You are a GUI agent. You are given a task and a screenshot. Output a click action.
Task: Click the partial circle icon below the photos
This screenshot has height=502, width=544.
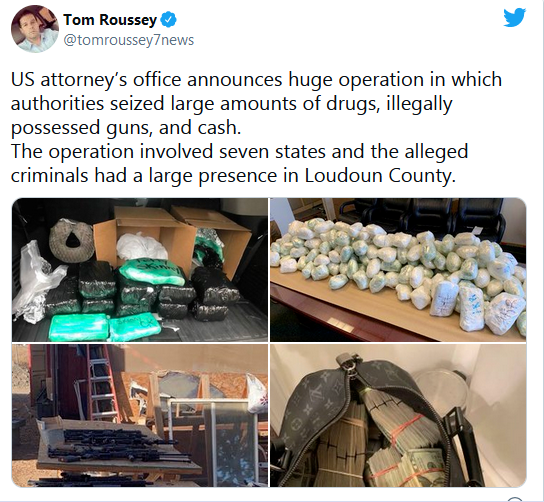(515, 500)
